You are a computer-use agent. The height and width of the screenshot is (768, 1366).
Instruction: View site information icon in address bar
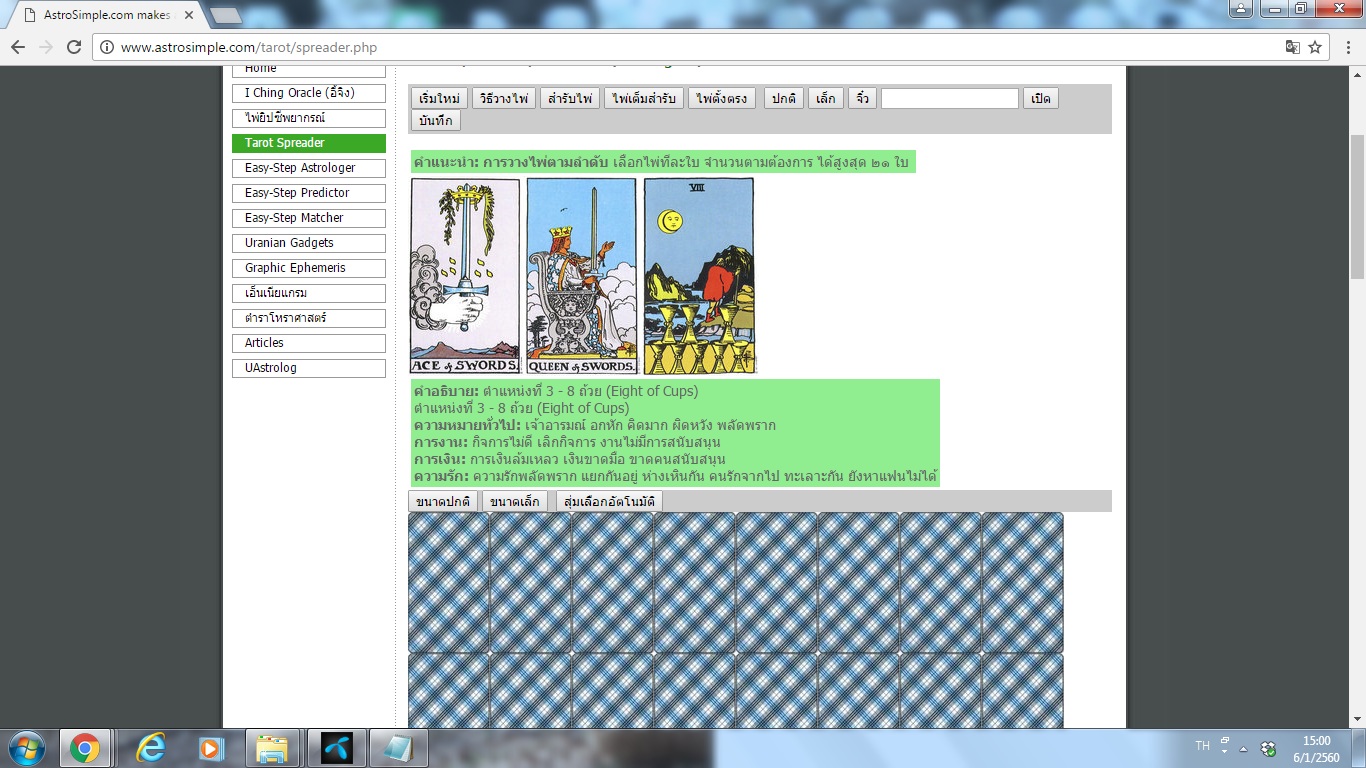click(107, 47)
